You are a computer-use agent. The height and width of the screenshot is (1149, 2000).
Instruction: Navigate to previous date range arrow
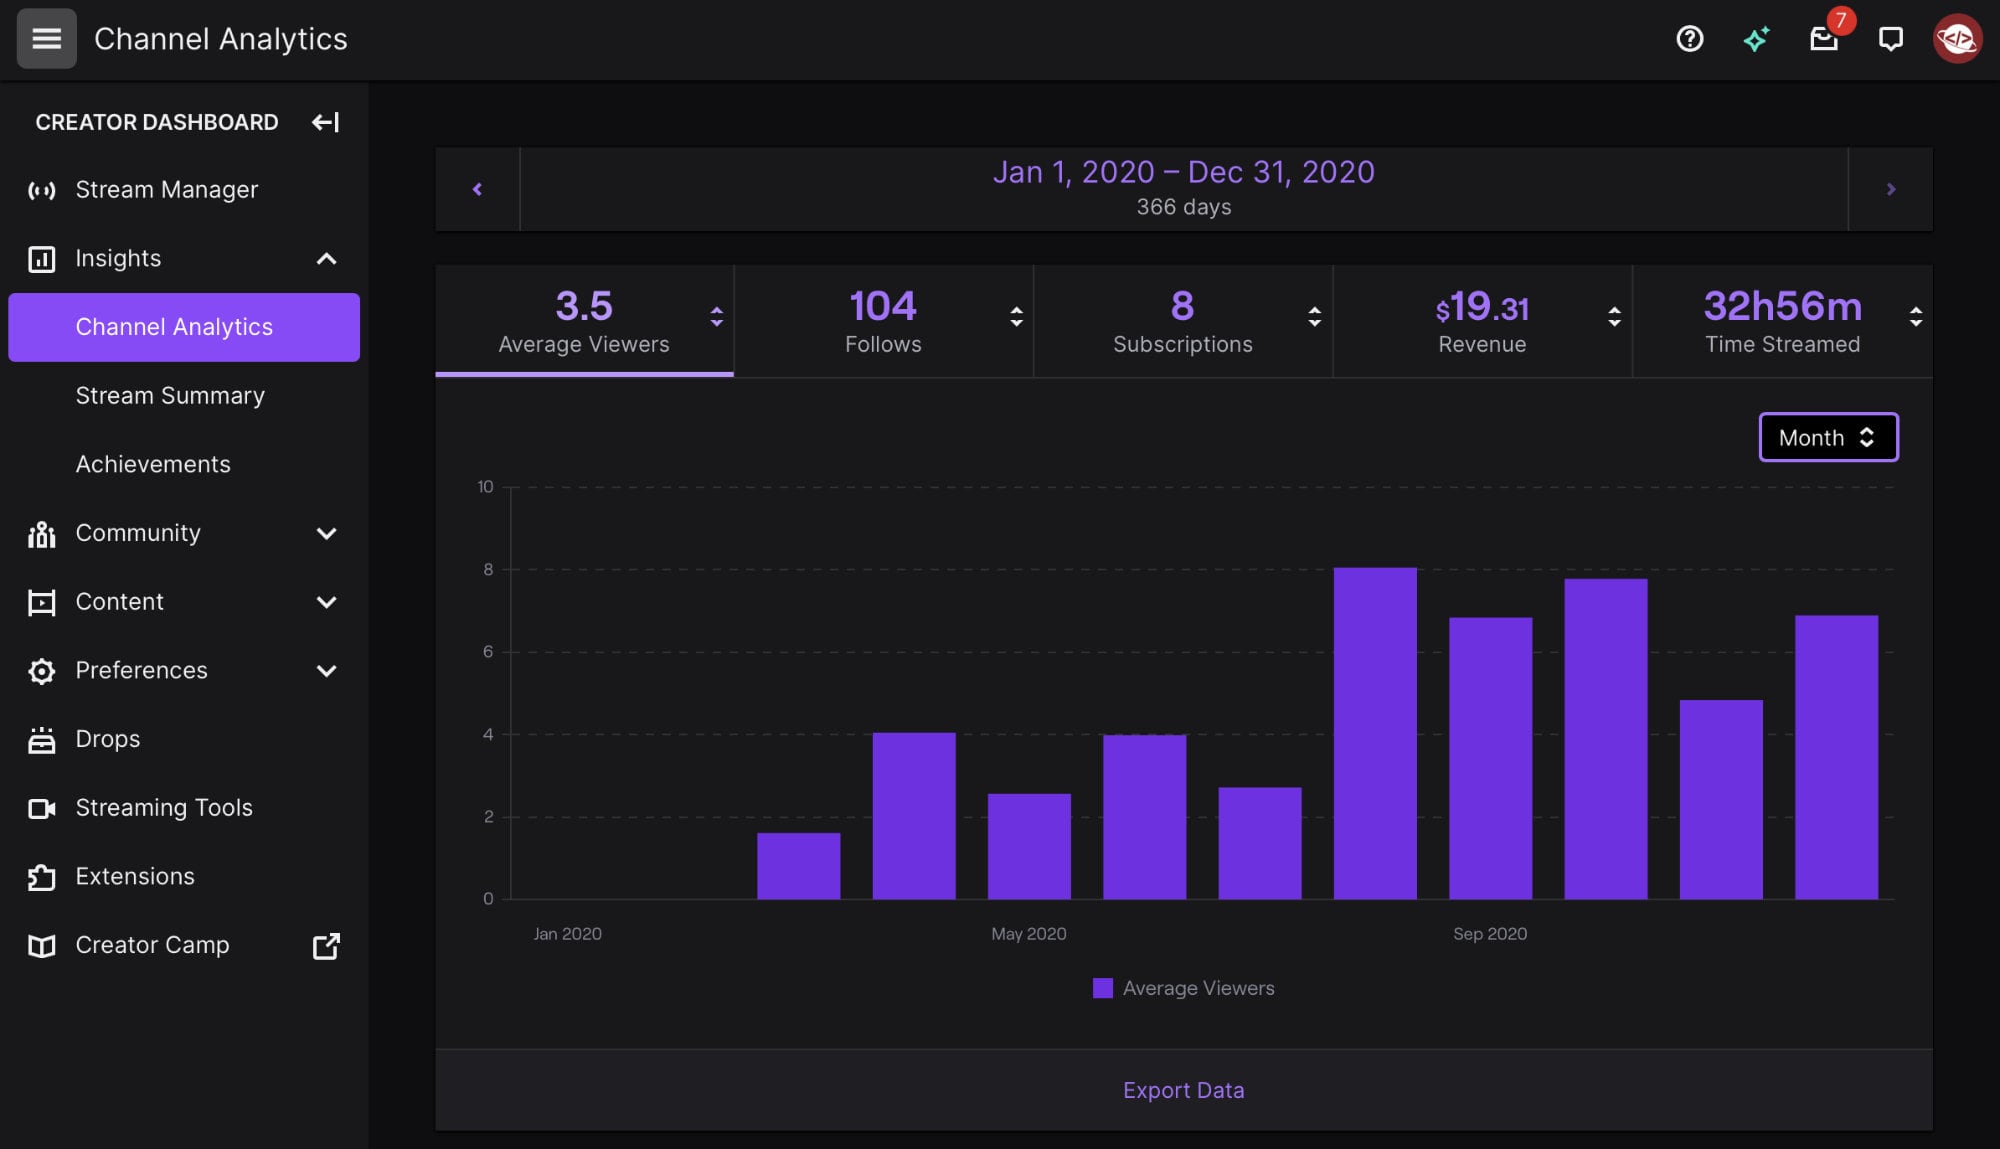coord(477,188)
